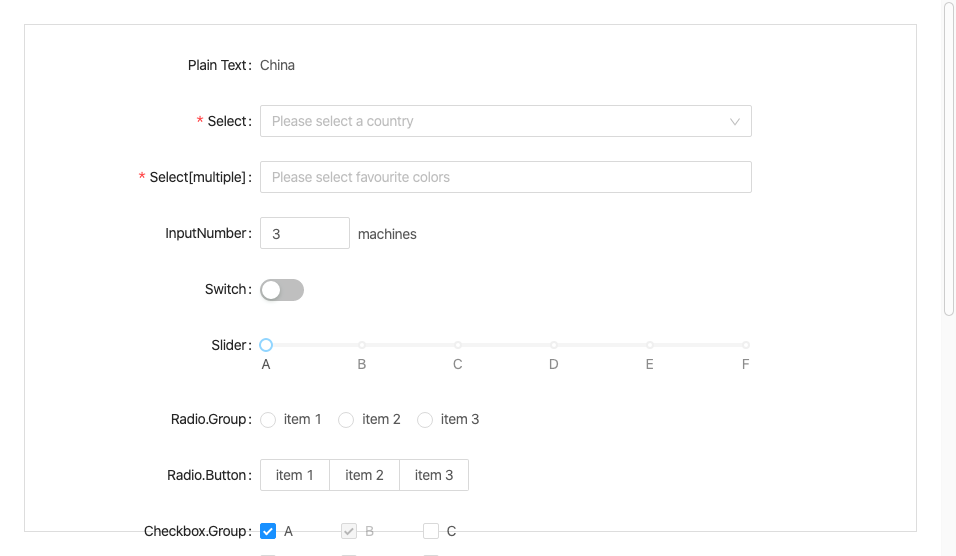Image resolution: width=956 pixels, height=556 pixels.
Task: Open the favourite colors multiple select
Action: [505, 177]
